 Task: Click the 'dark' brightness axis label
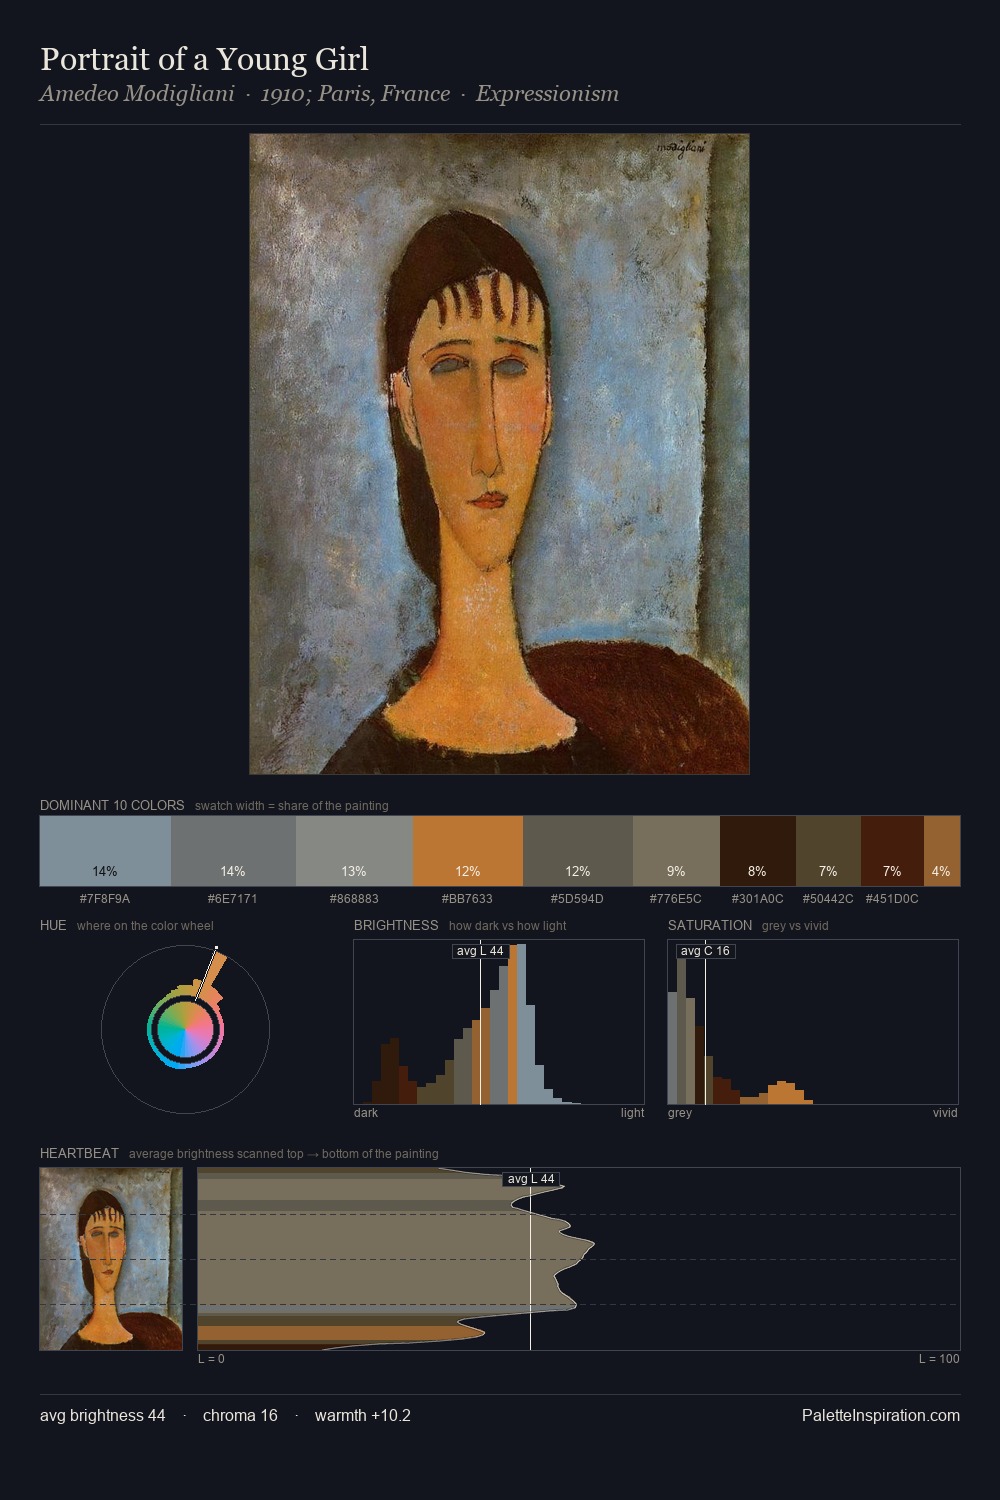pyautogui.click(x=366, y=1113)
